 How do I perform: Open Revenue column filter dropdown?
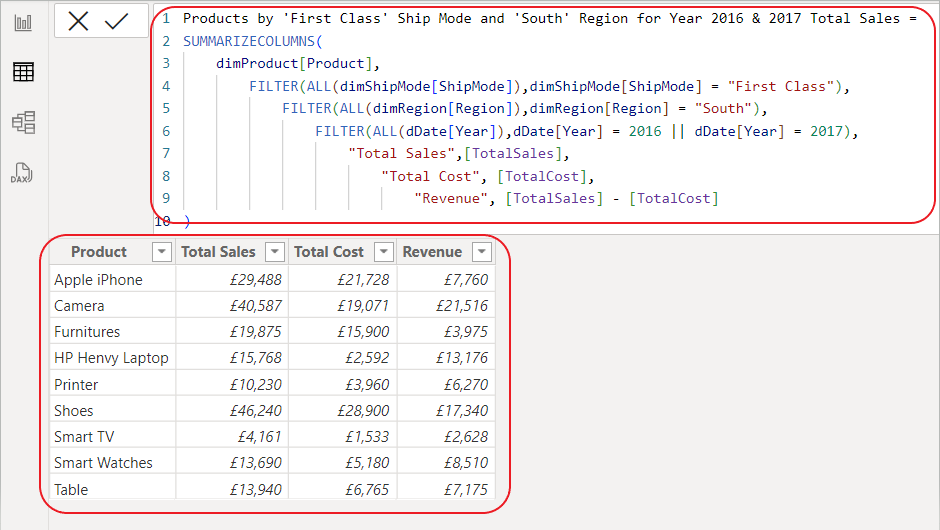[x=482, y=252]
